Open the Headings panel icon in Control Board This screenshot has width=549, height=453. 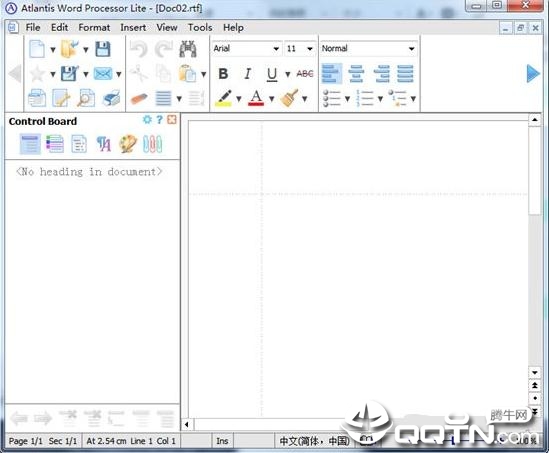pos(30,144)
